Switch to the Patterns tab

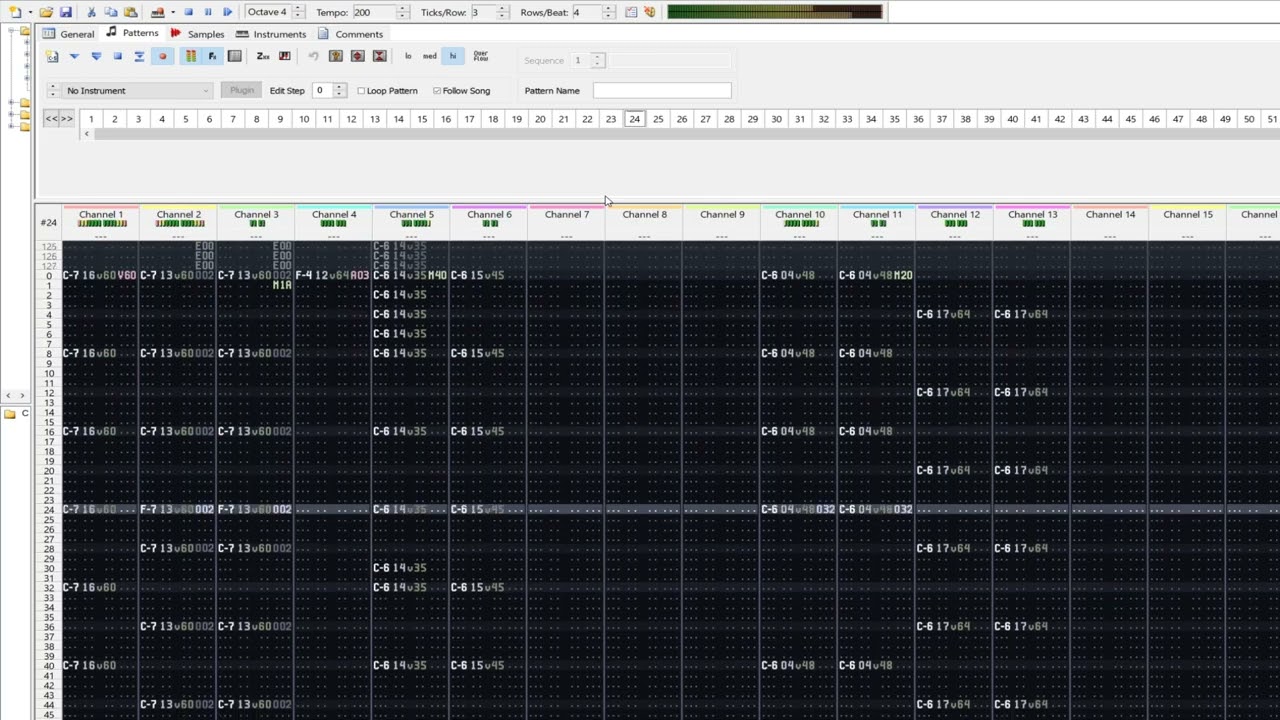point(132,33)
